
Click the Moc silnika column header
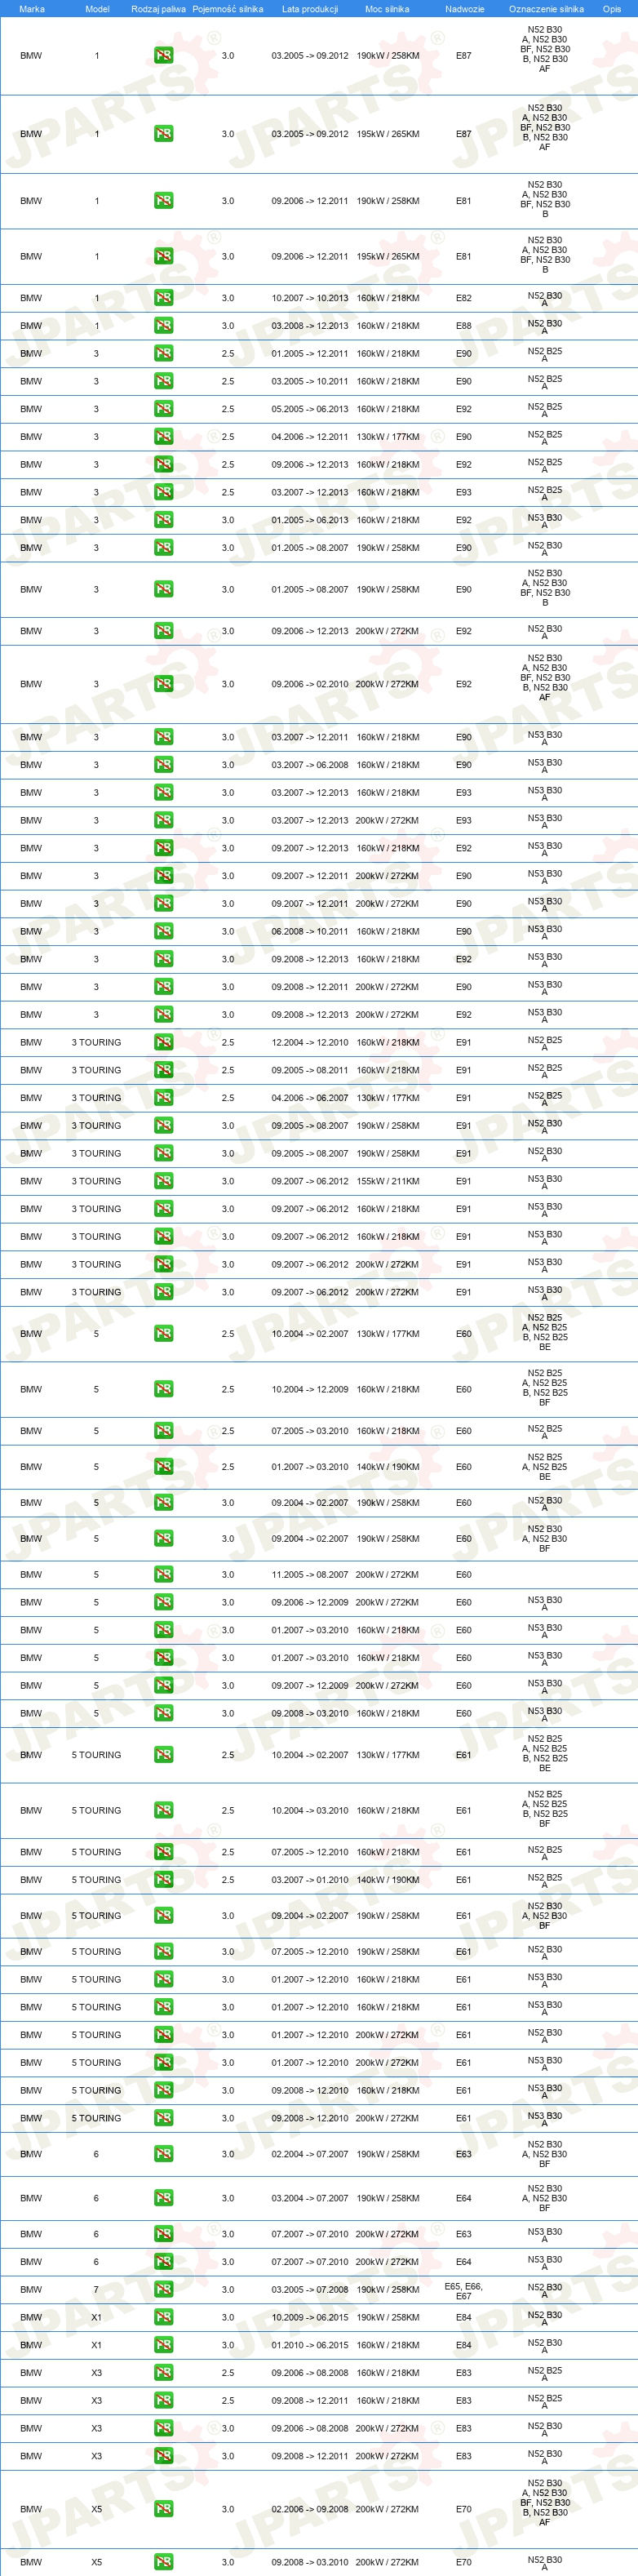(x=387, y=9)
